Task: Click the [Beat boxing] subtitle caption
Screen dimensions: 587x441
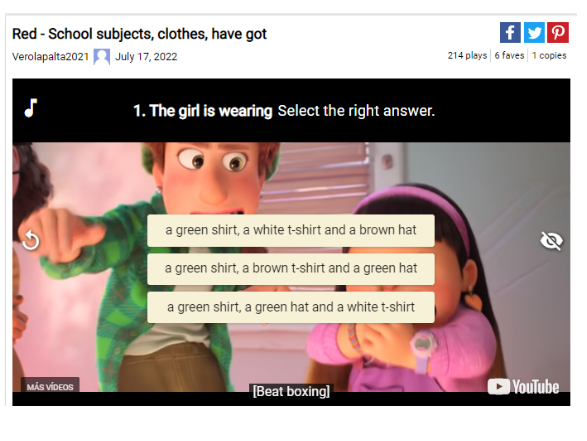Action: (291, 391)
